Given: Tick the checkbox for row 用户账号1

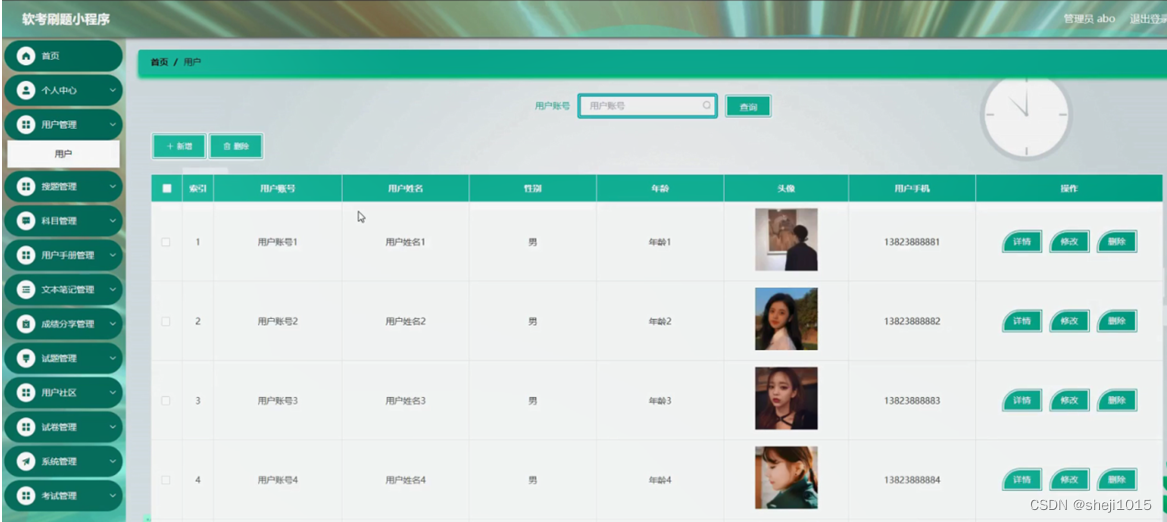Looking at the screenshot, I should pos(166,242).
